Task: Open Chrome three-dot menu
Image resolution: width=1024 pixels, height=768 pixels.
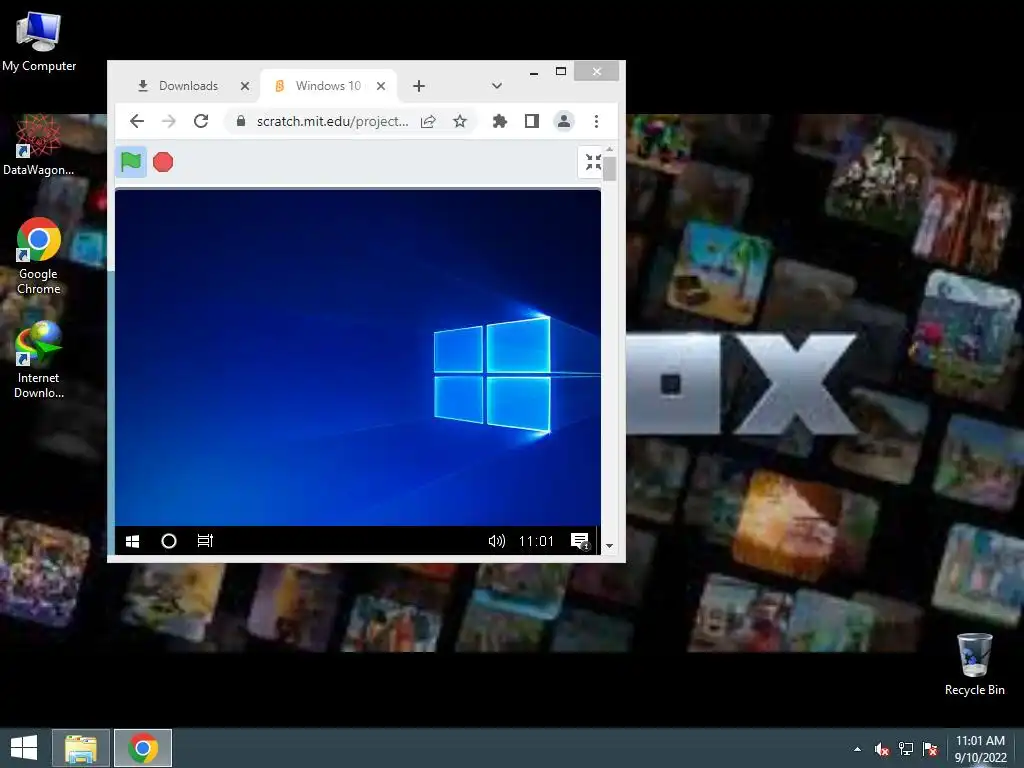Action: (596, 121)
